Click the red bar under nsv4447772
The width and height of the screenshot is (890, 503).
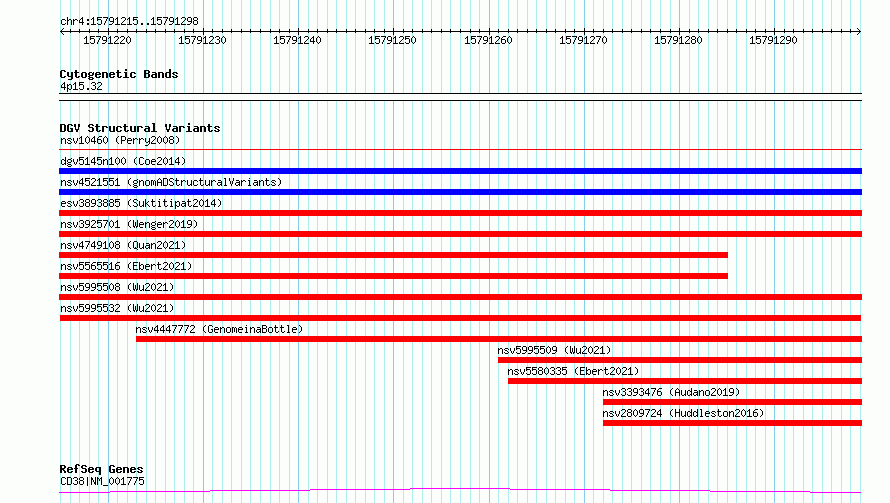(499, 339)
